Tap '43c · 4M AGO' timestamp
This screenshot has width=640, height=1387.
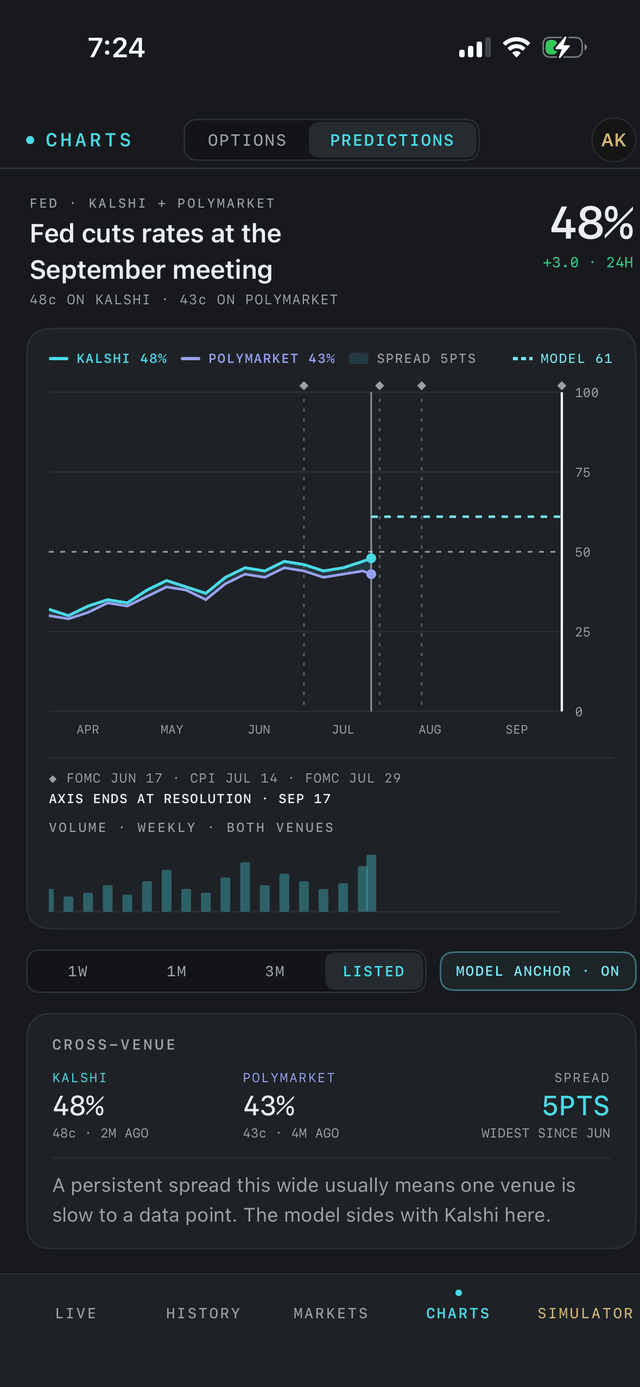point(291,1133)
